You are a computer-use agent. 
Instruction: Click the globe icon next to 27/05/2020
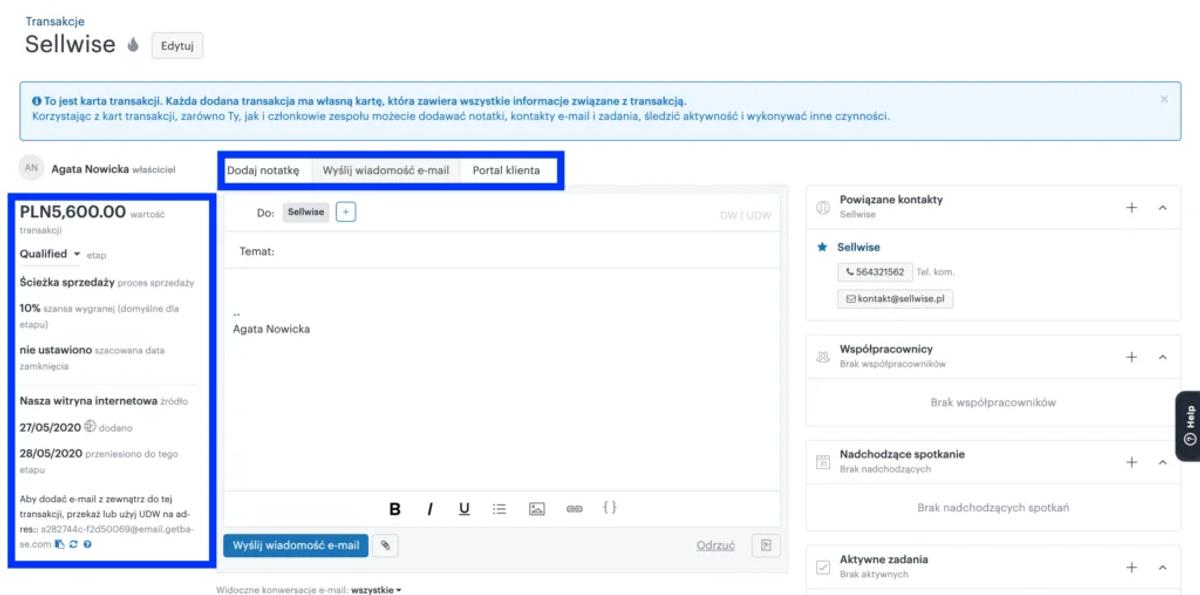point(90,427)
